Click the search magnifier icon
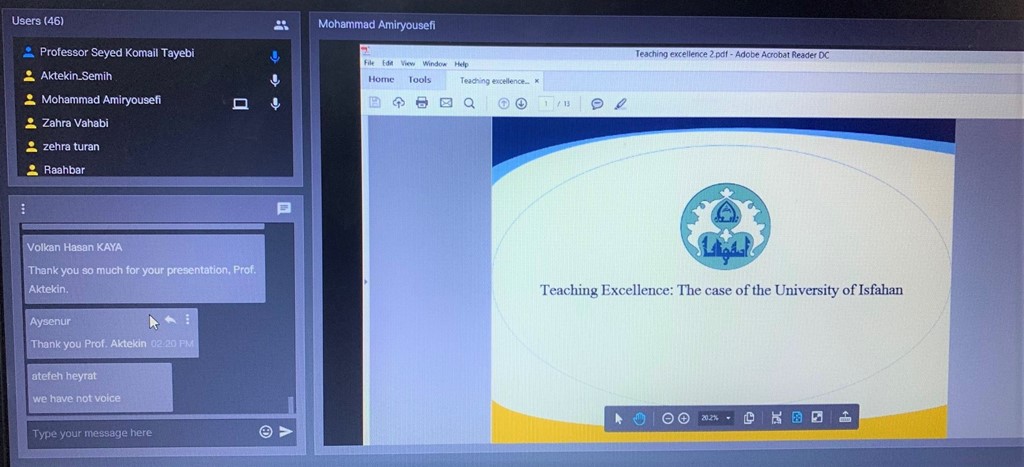The width and height of the screenshot is (1024, 467). point(469,103)
